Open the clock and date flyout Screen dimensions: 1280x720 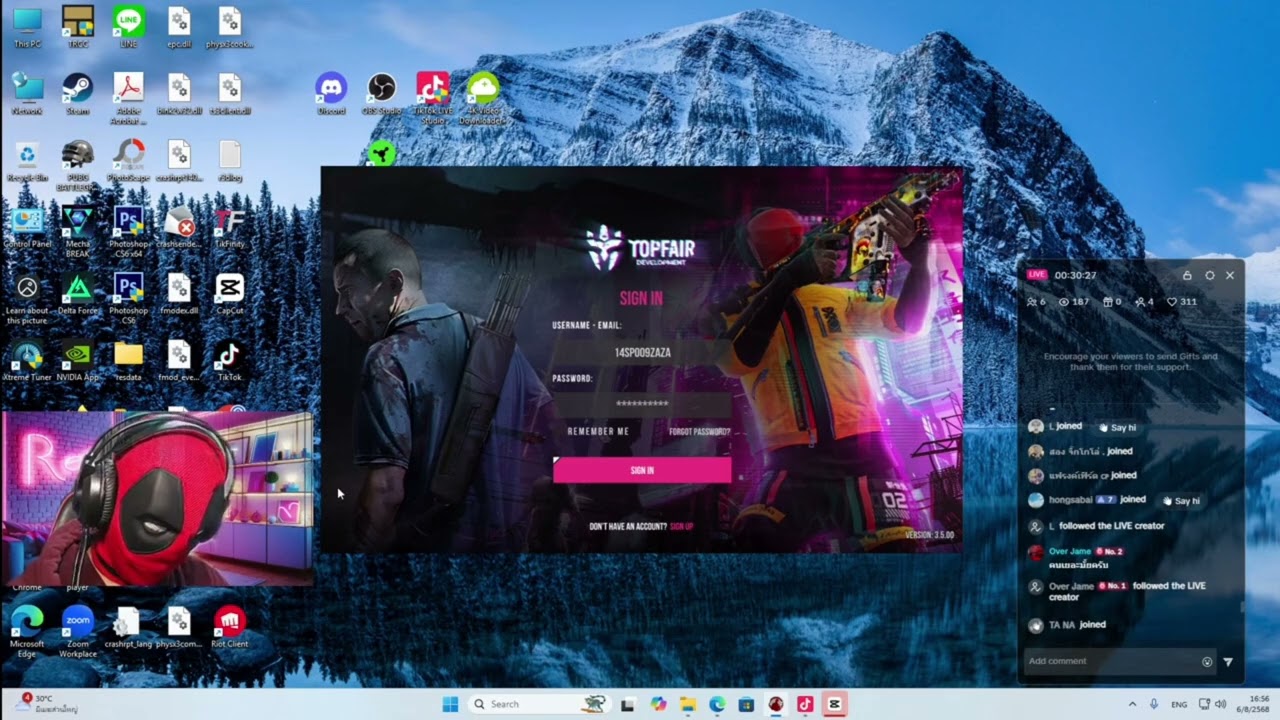1251,704
